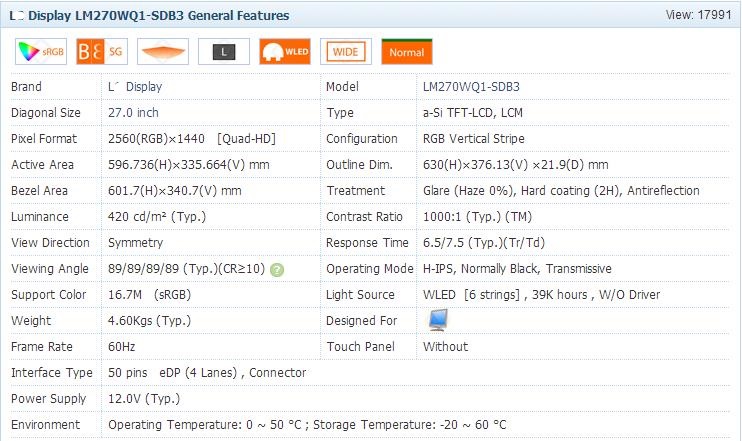Image resolution: width=742 pixels, height=441 pixels.
Task: Click the Contrast Ratio label
Action: click(x=364, y=217)
